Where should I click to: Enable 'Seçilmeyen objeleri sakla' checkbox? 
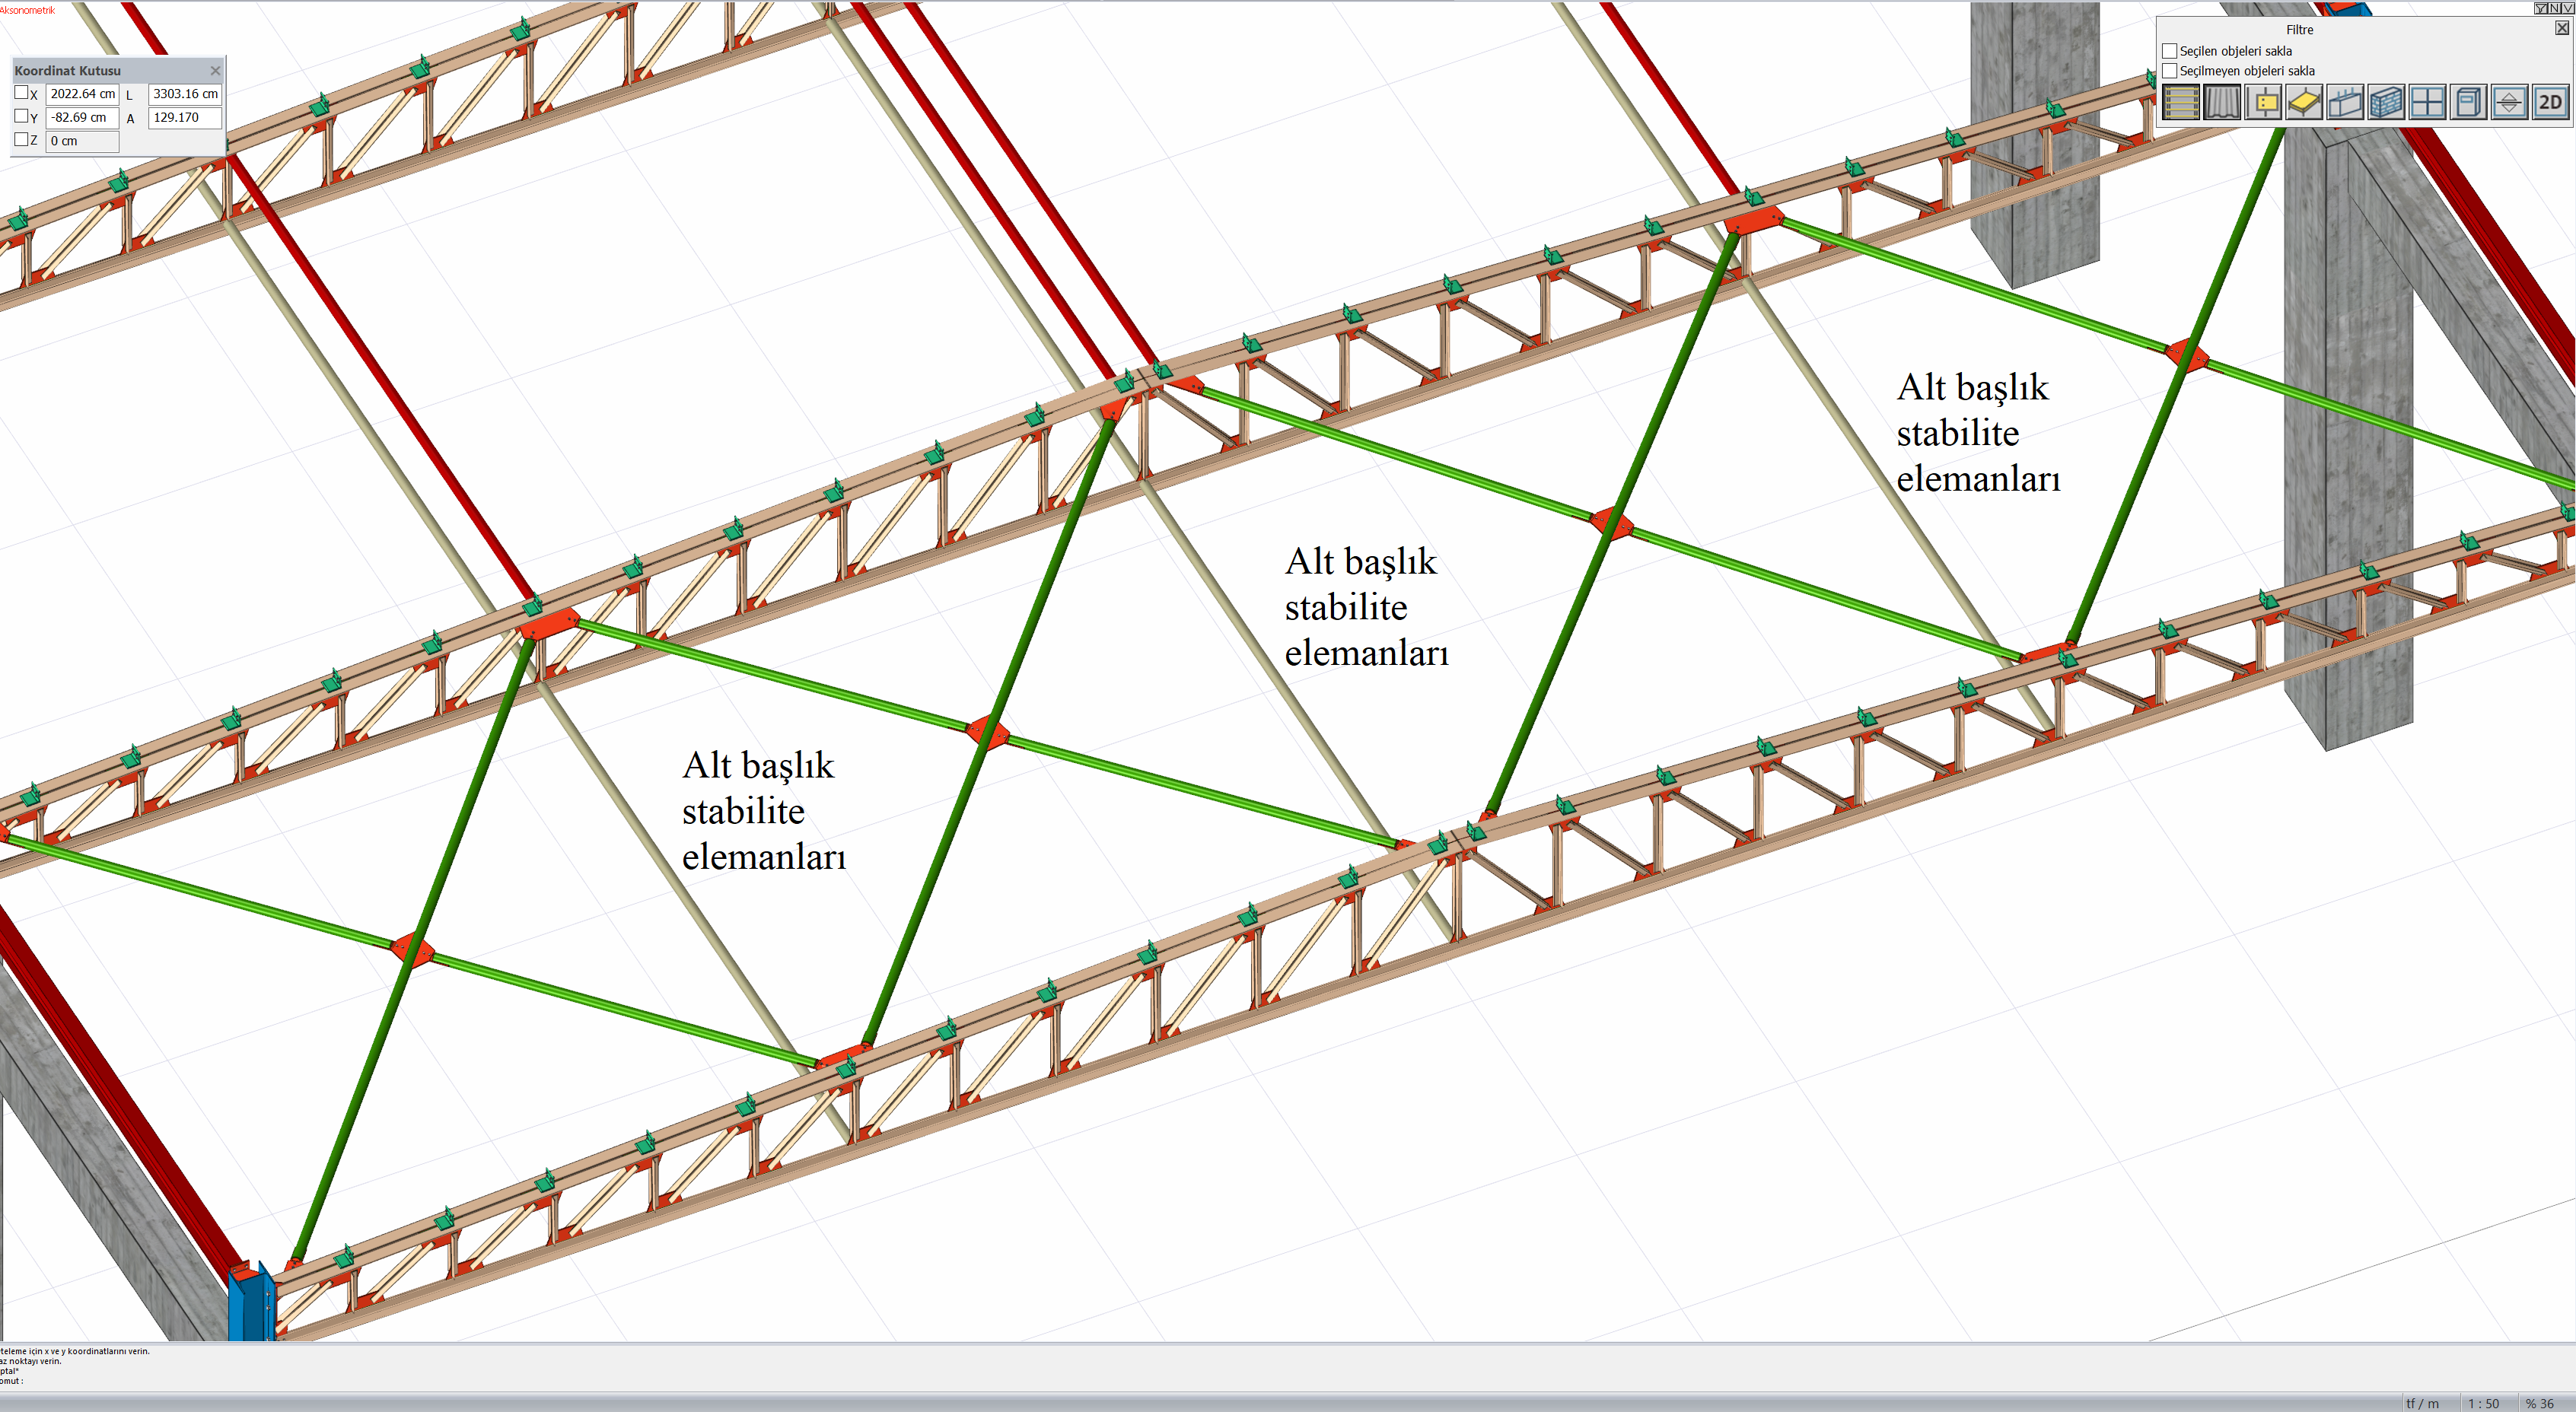tap(2169, 71)
